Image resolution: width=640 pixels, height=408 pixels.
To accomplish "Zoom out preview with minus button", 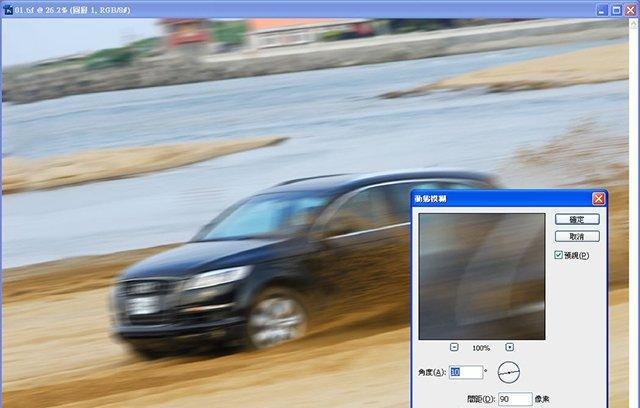I will pyautogui.click(x=454, y=347).
